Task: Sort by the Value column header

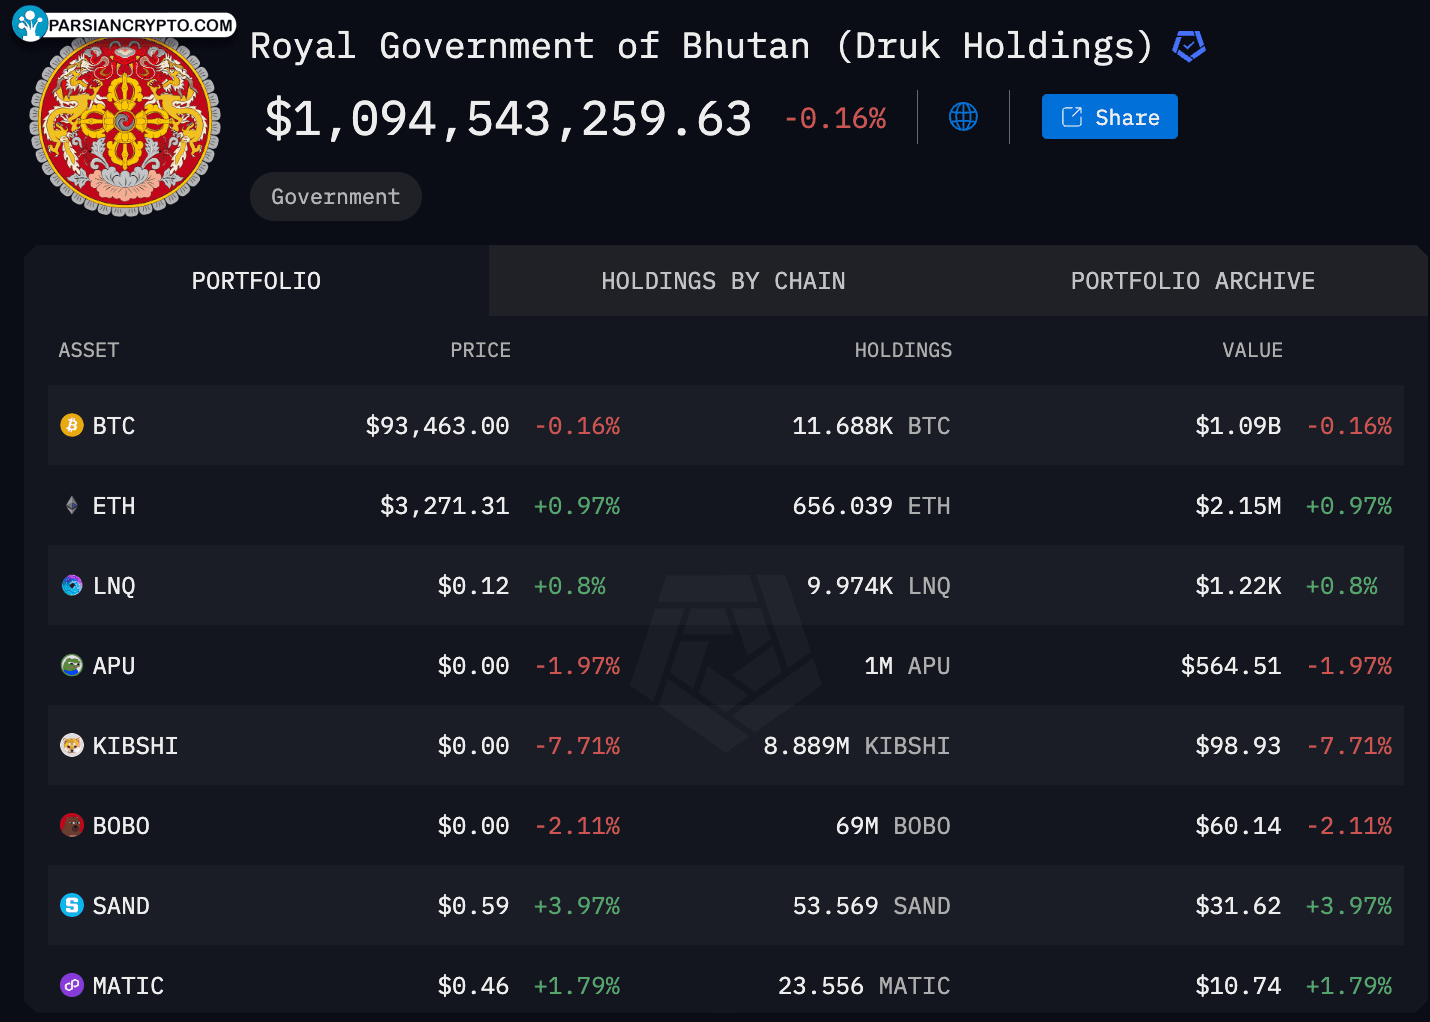Action: (1252, 350)
